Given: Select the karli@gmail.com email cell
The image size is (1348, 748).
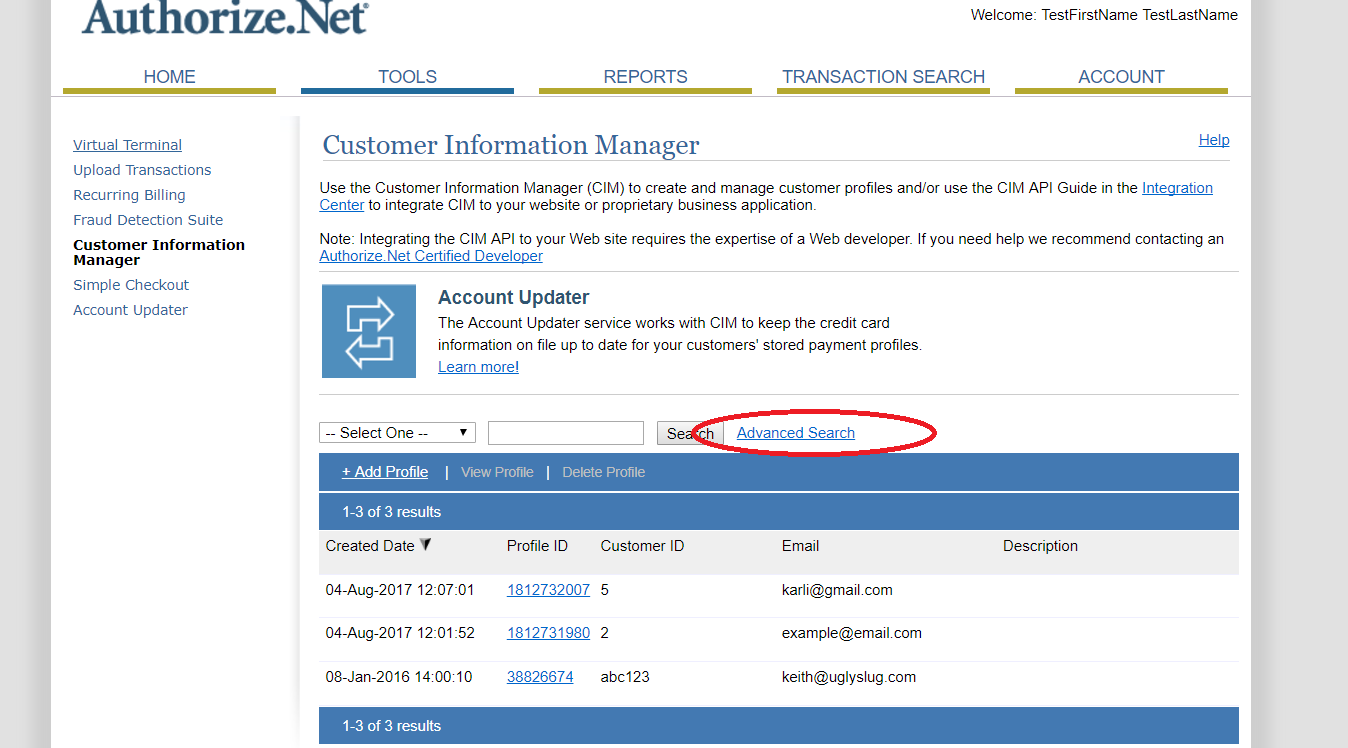Looking at the screenshot, I should [837, 590].
